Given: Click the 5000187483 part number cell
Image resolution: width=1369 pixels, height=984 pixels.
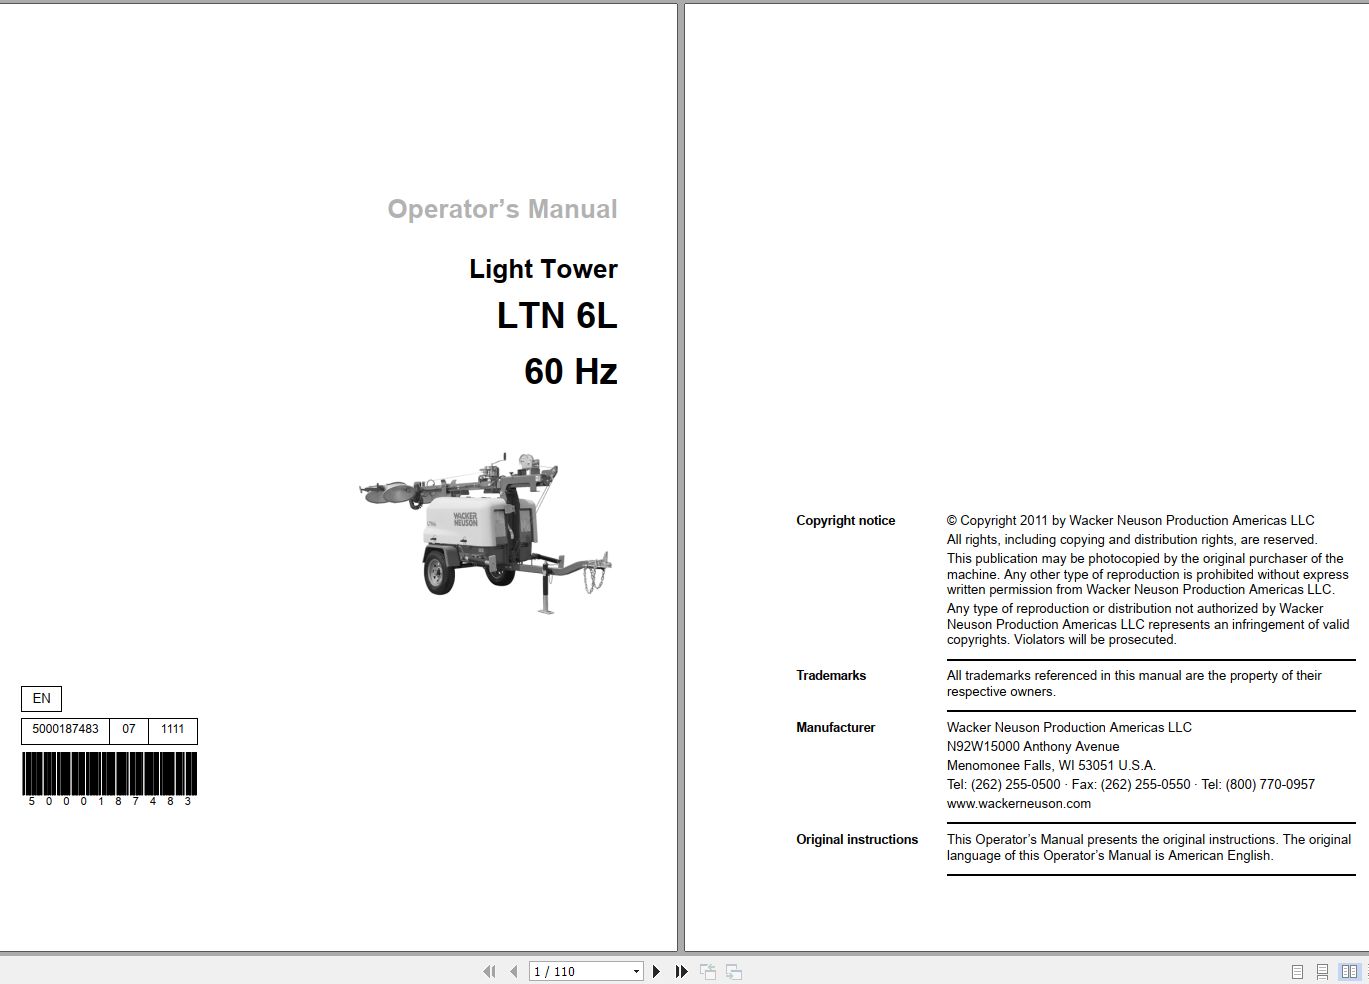Looking at the screenshot, I should pos(66,730).
